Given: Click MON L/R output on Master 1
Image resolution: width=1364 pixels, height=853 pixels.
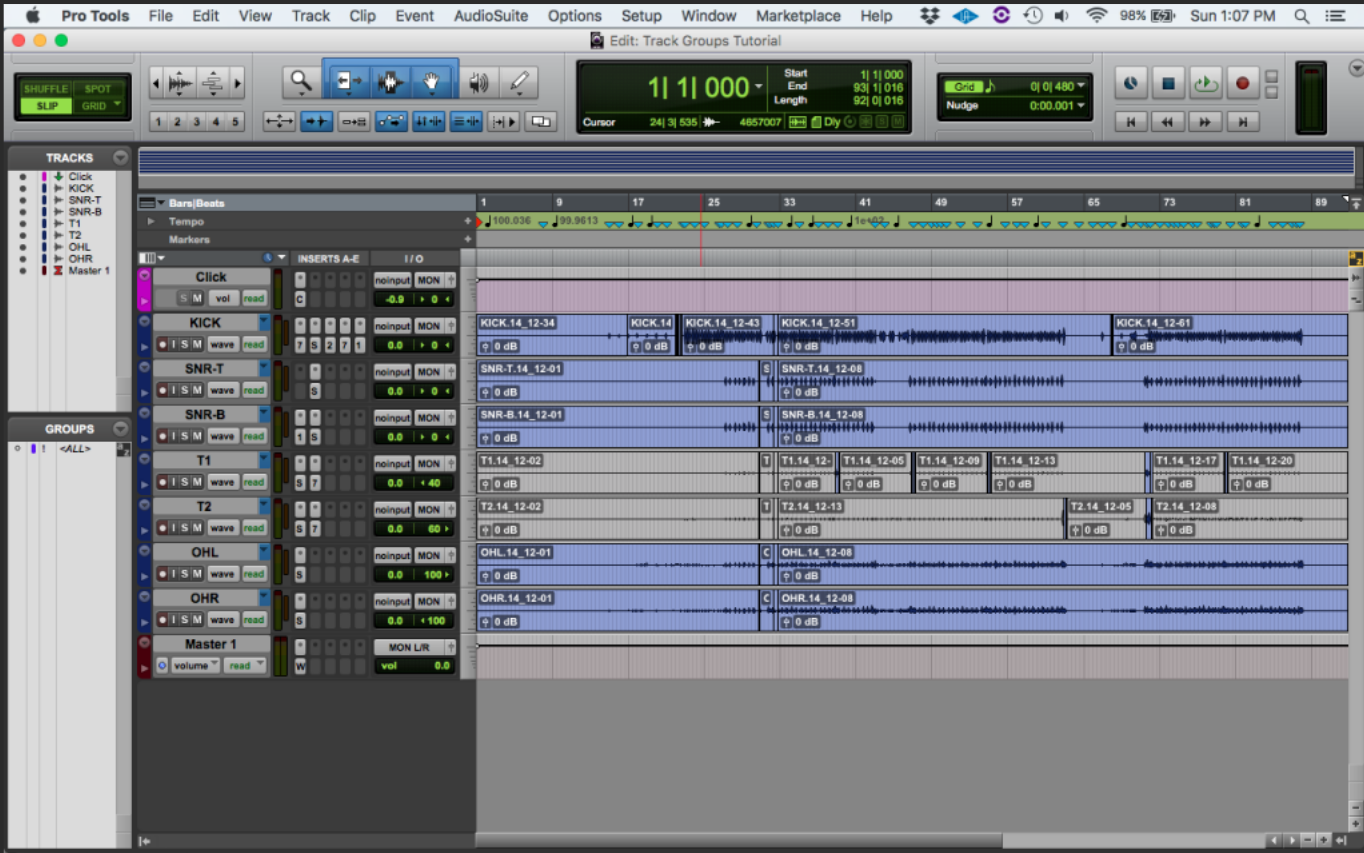Looking at the screenshot, I should click(x=410, y=647).
